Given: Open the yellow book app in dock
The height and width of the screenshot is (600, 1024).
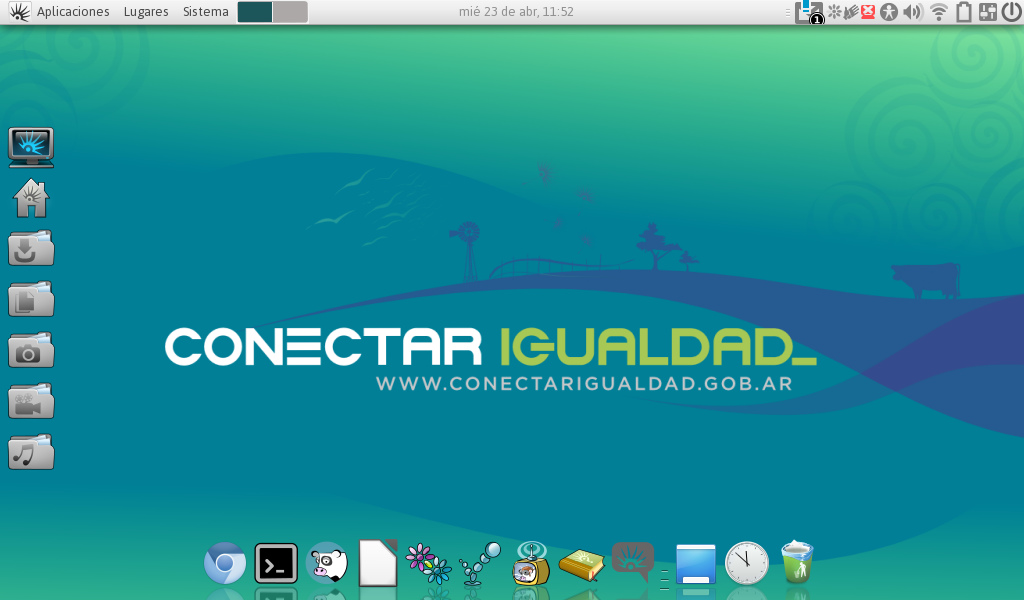Looking at the screenshot, I should [582, 565].
